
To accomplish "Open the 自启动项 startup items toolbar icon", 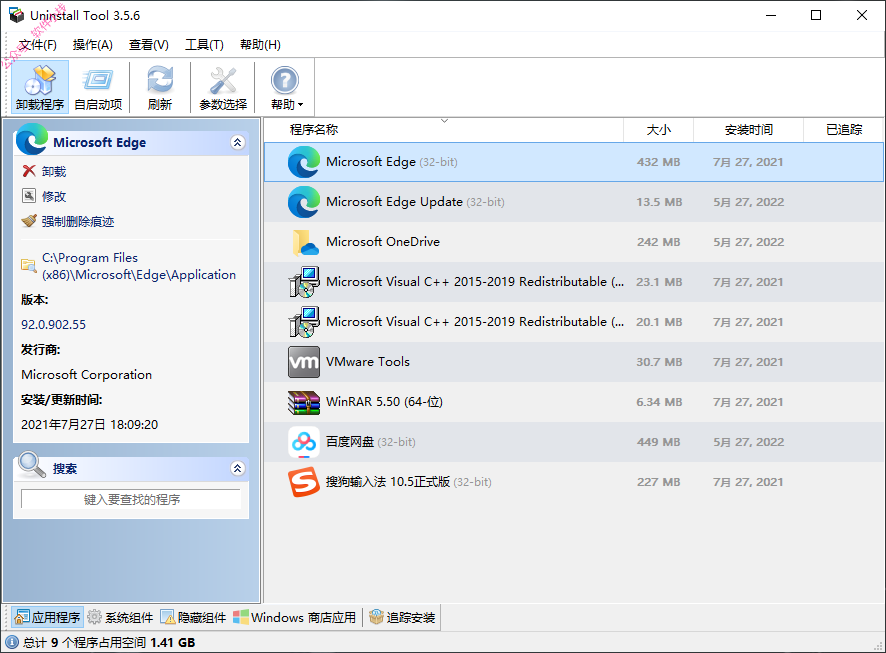I will click(x=98, y=87).
